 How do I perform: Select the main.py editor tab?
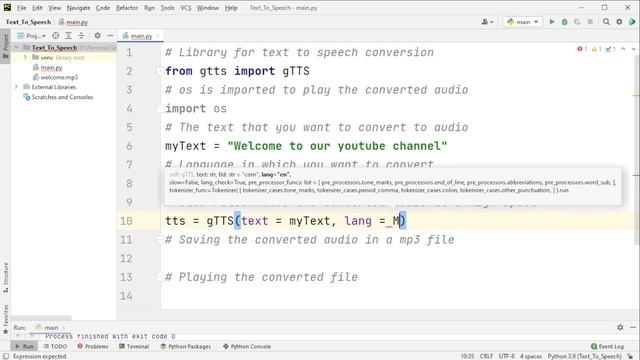click(141, 36)
